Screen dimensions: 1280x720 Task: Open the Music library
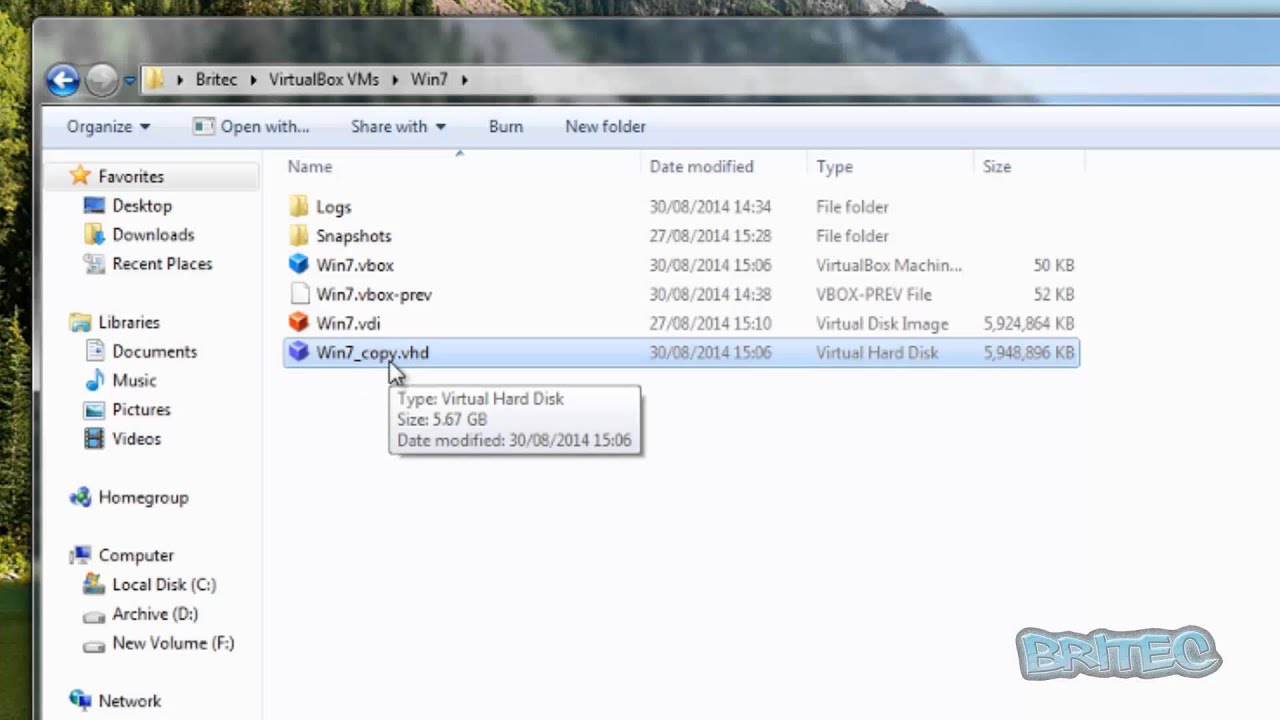[134, 381]
